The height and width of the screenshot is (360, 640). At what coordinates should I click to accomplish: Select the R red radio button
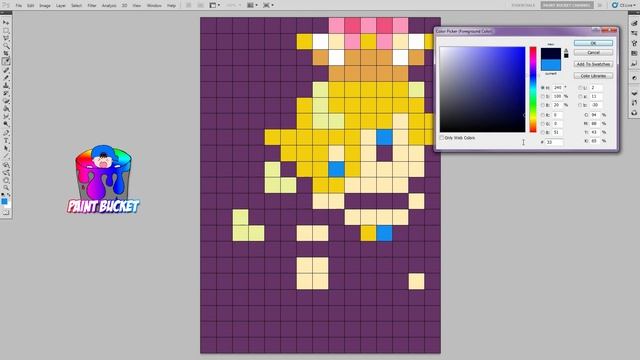click(x=542, y=115)
